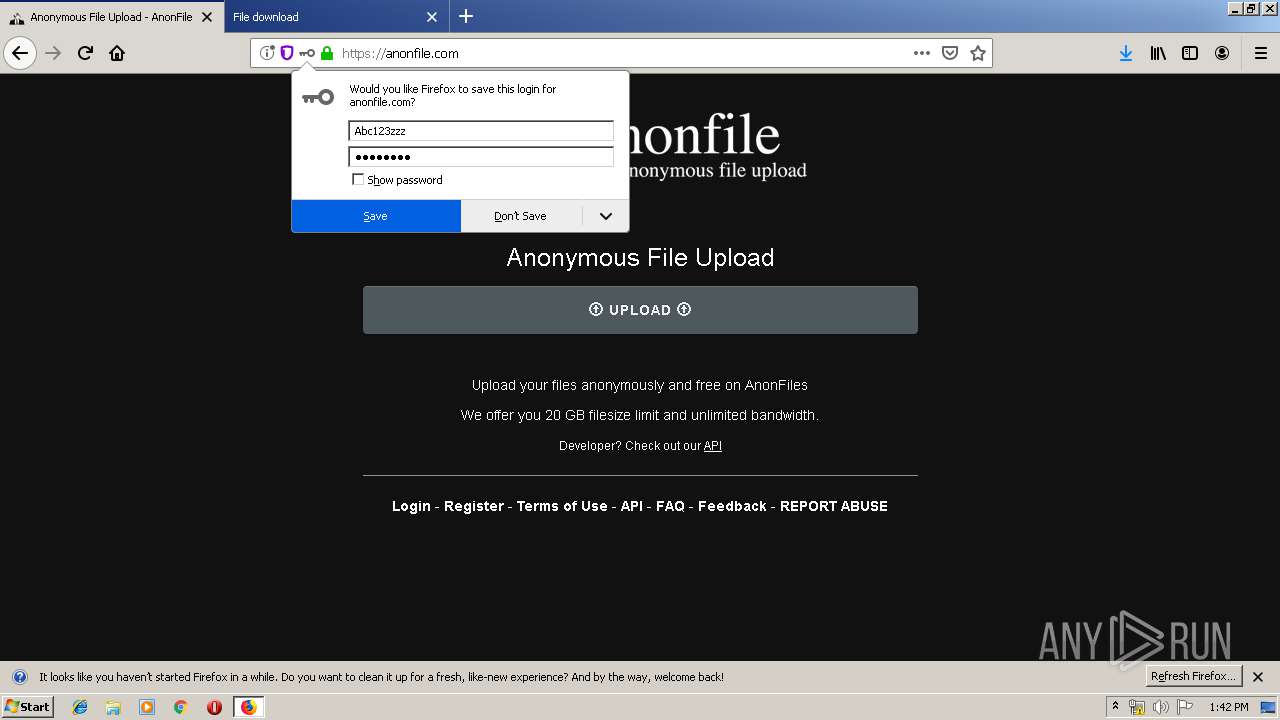
Task: Enable the Show password checkbox
Action: tap(358, 180)
